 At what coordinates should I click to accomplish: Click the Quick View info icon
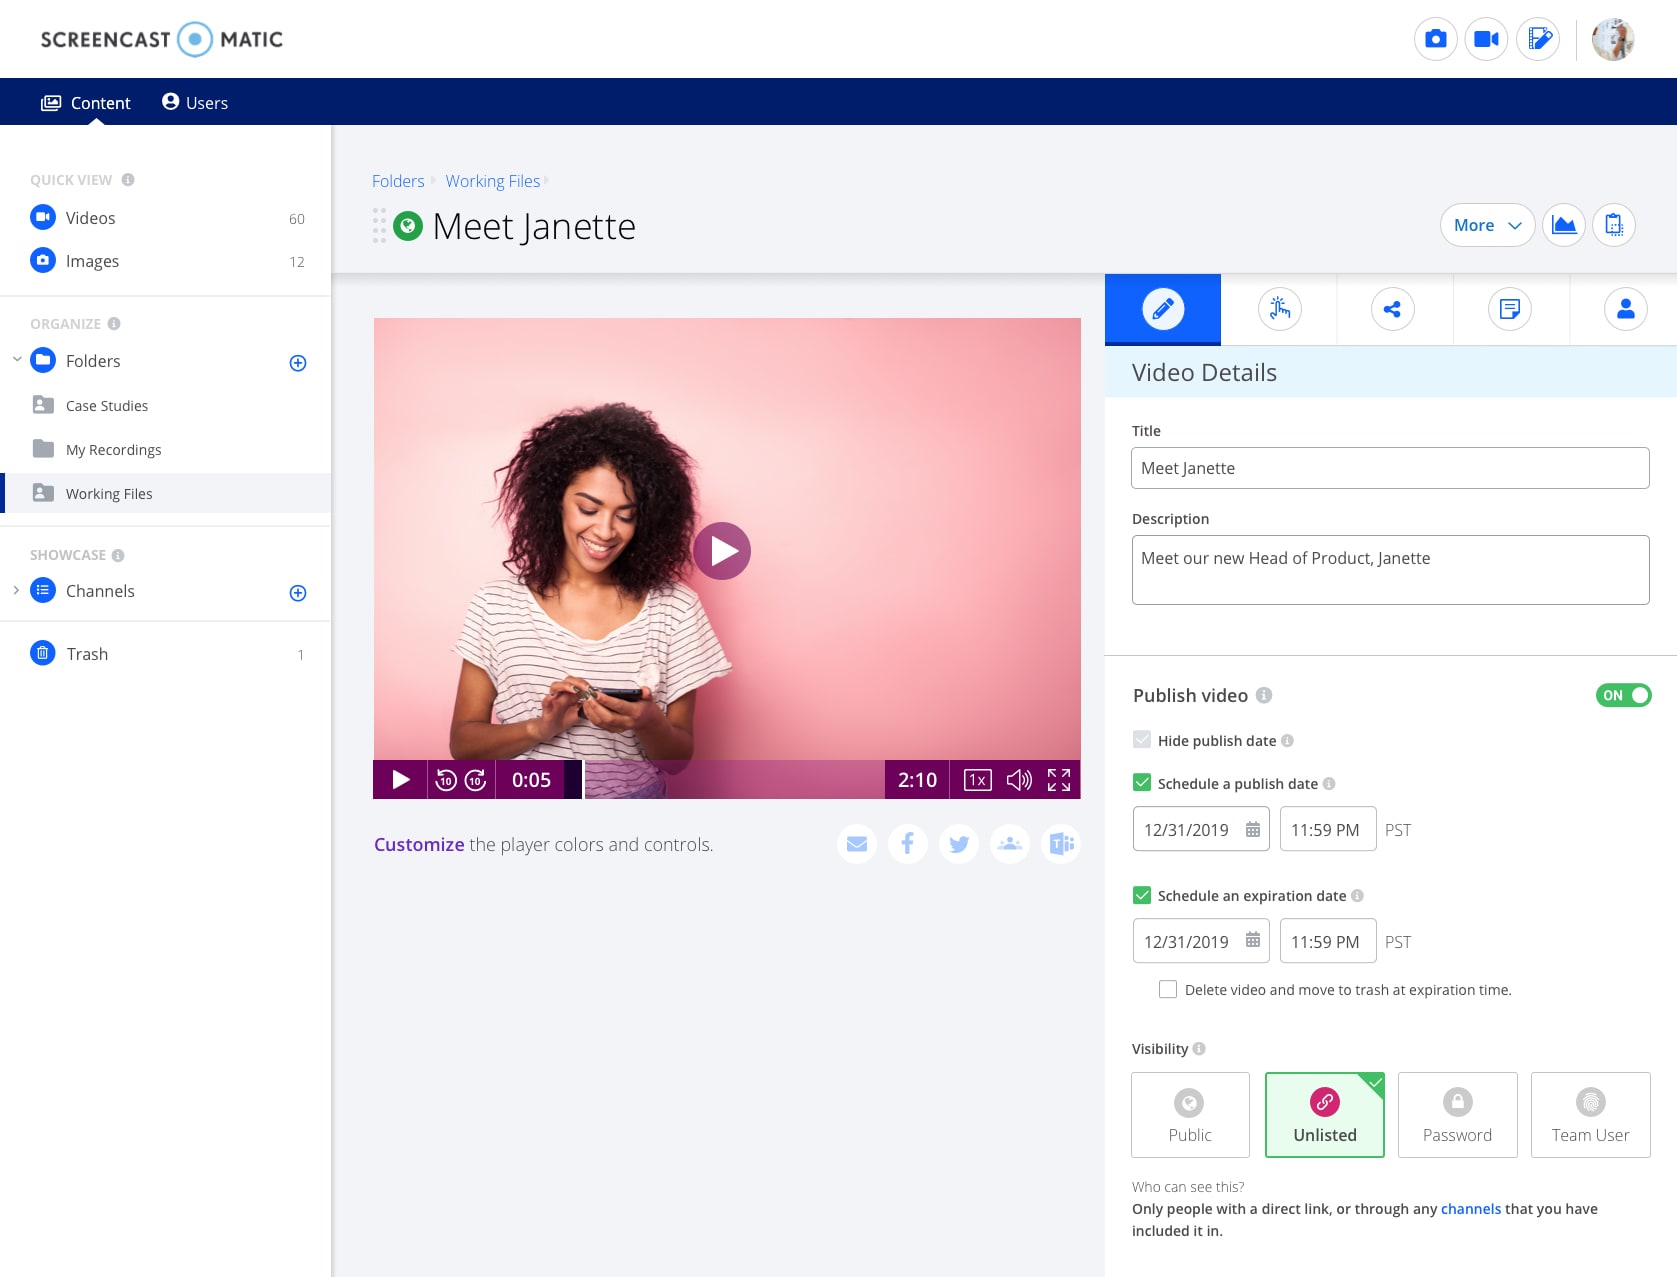[128, 180]
